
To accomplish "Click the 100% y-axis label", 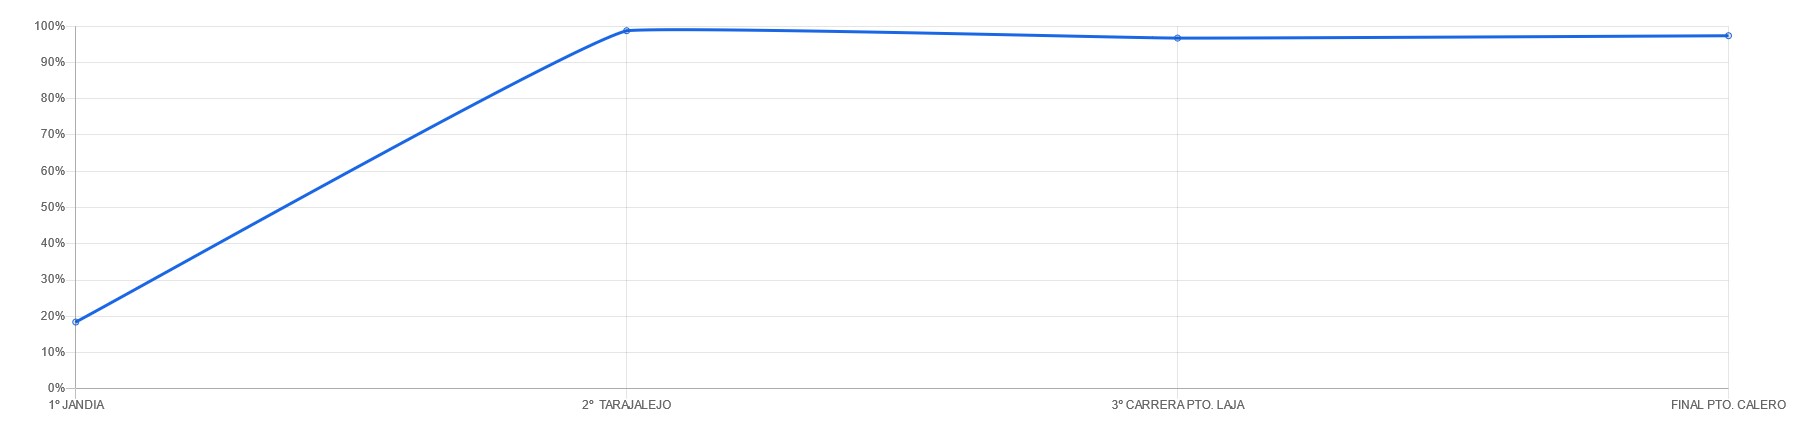I will [x=49, y=26].
